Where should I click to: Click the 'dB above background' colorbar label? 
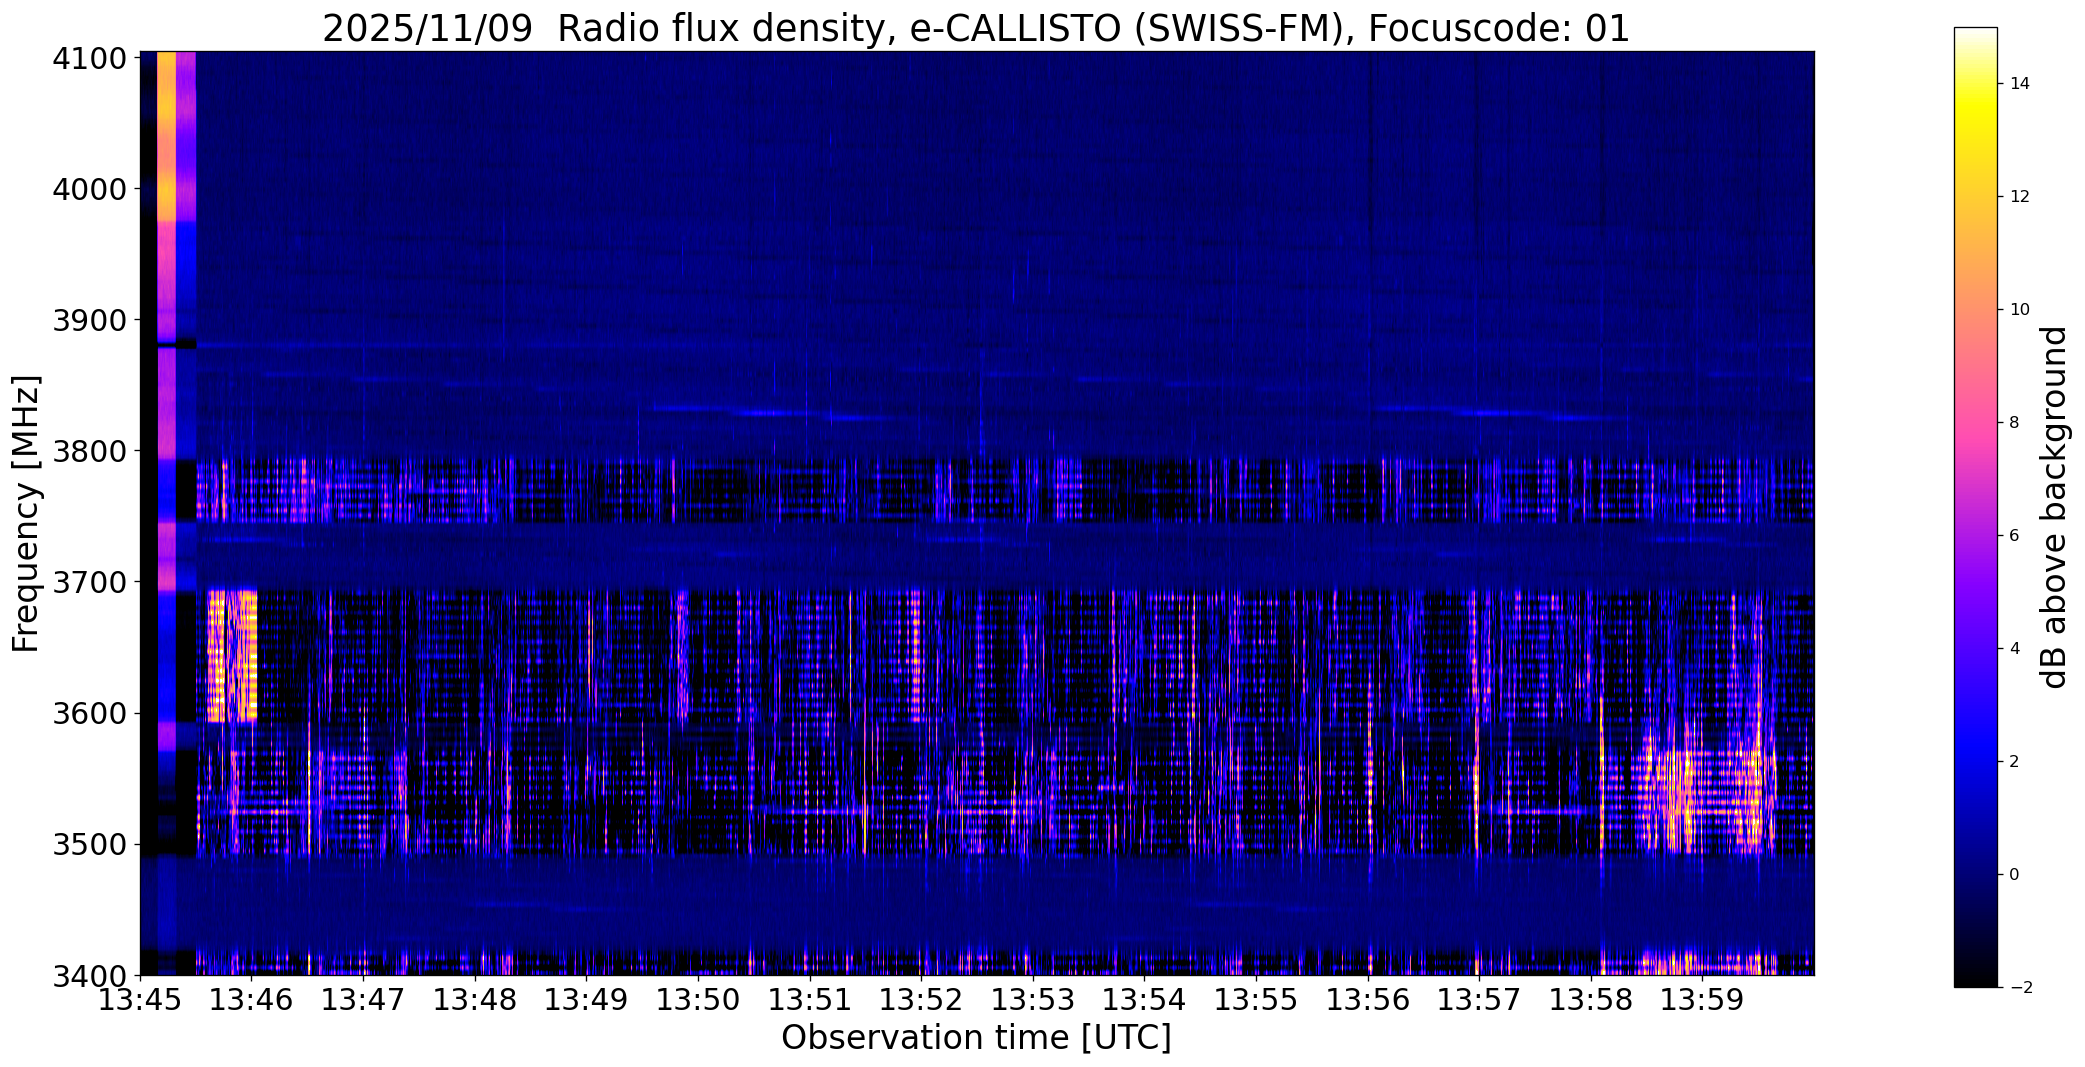point(2054,507)
